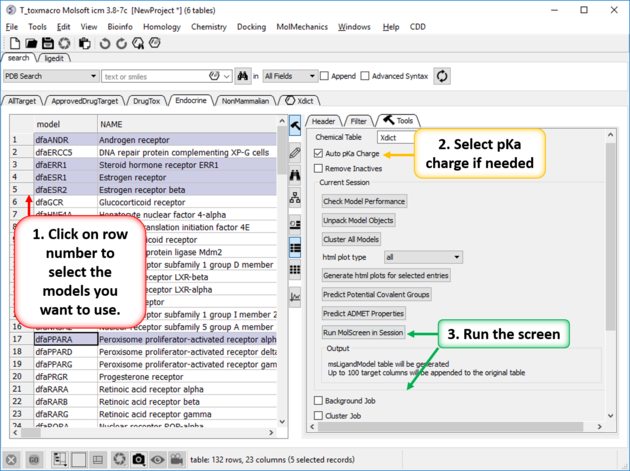Uncheck the Auto pKa Charge checkbox

click(319, 154)
